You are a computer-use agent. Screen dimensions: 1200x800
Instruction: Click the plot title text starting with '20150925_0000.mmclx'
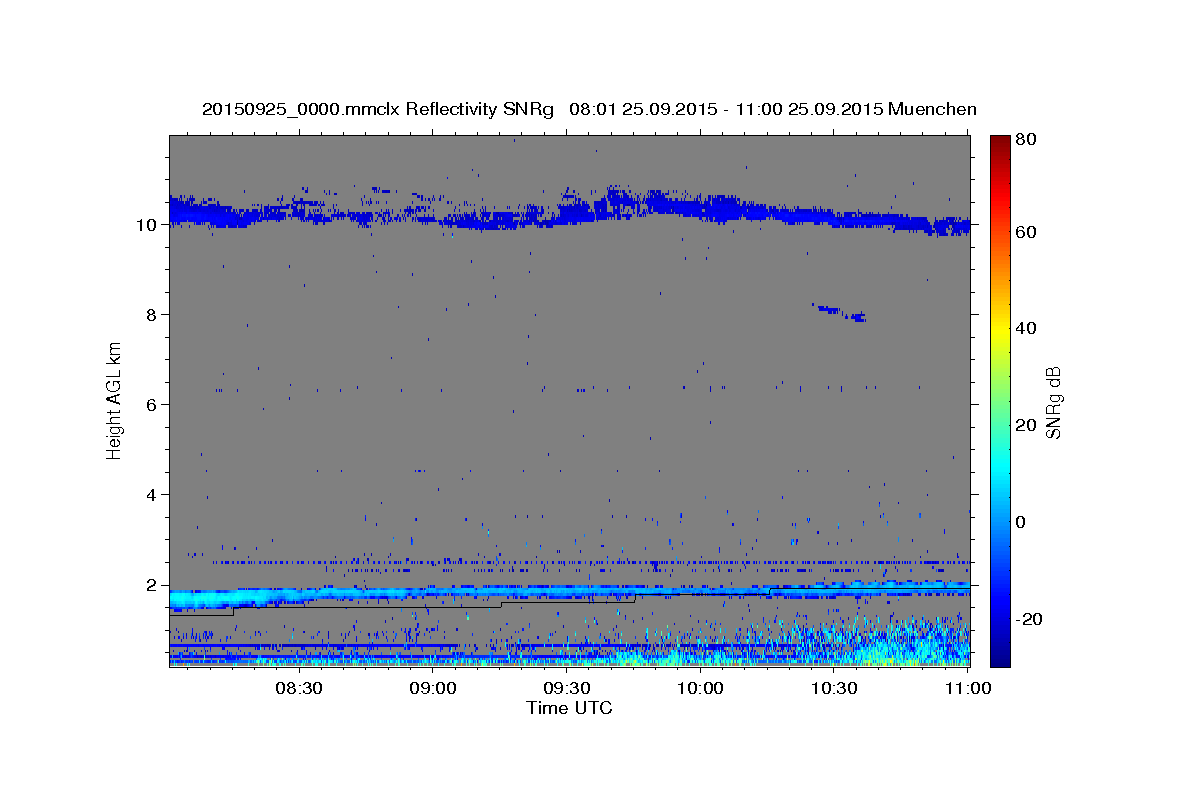589,108
